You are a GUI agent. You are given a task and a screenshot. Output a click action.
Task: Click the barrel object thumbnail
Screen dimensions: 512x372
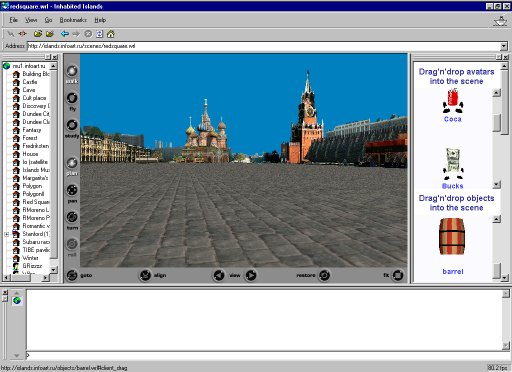coord(452,237)
